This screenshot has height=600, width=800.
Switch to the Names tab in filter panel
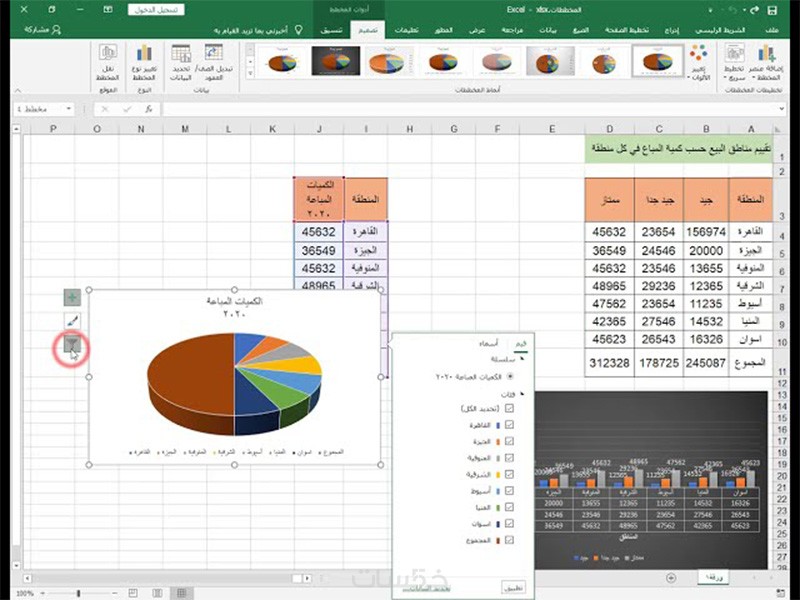pos(488,344)
